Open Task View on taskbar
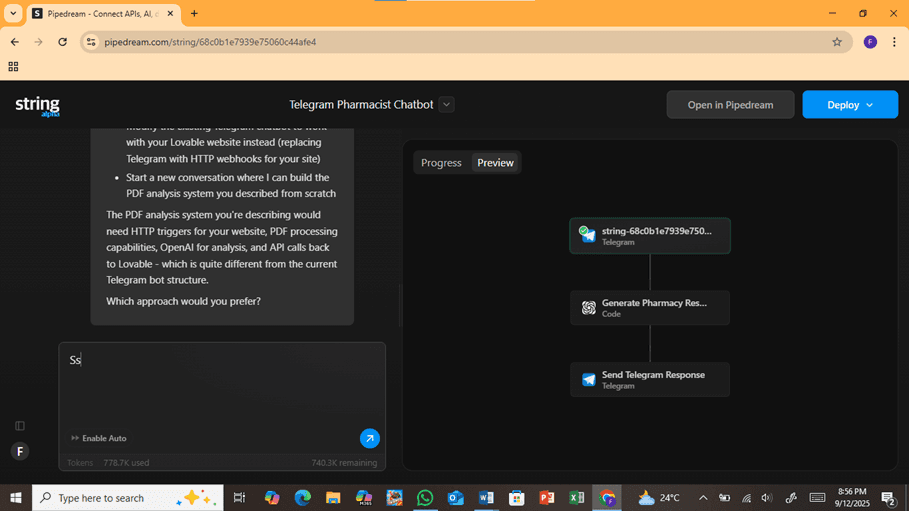This screenshot has width=909, height=511. point(239,498)
